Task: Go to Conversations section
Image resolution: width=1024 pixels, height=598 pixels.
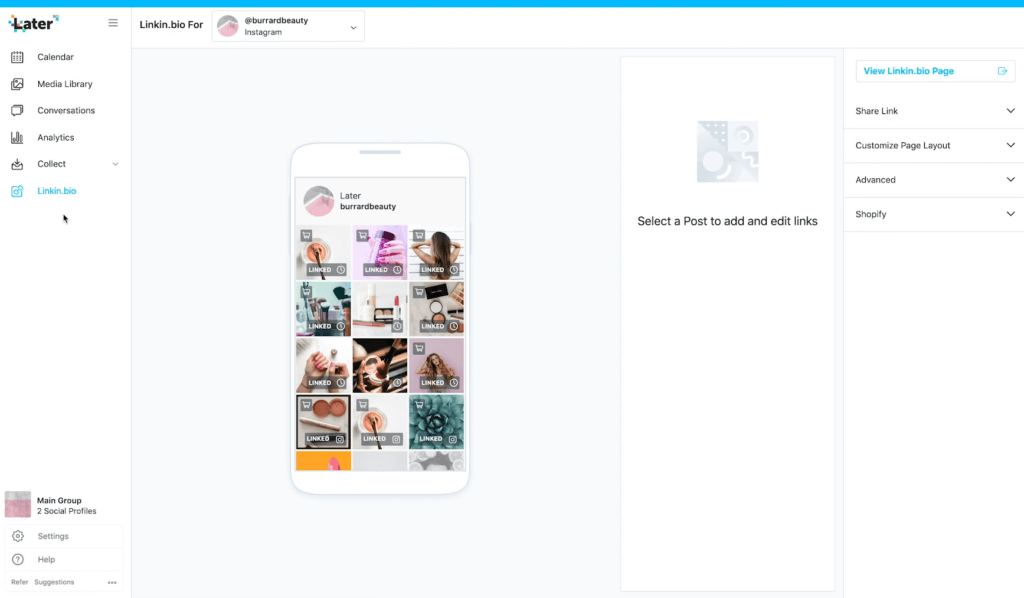Action: coord(66,110)
